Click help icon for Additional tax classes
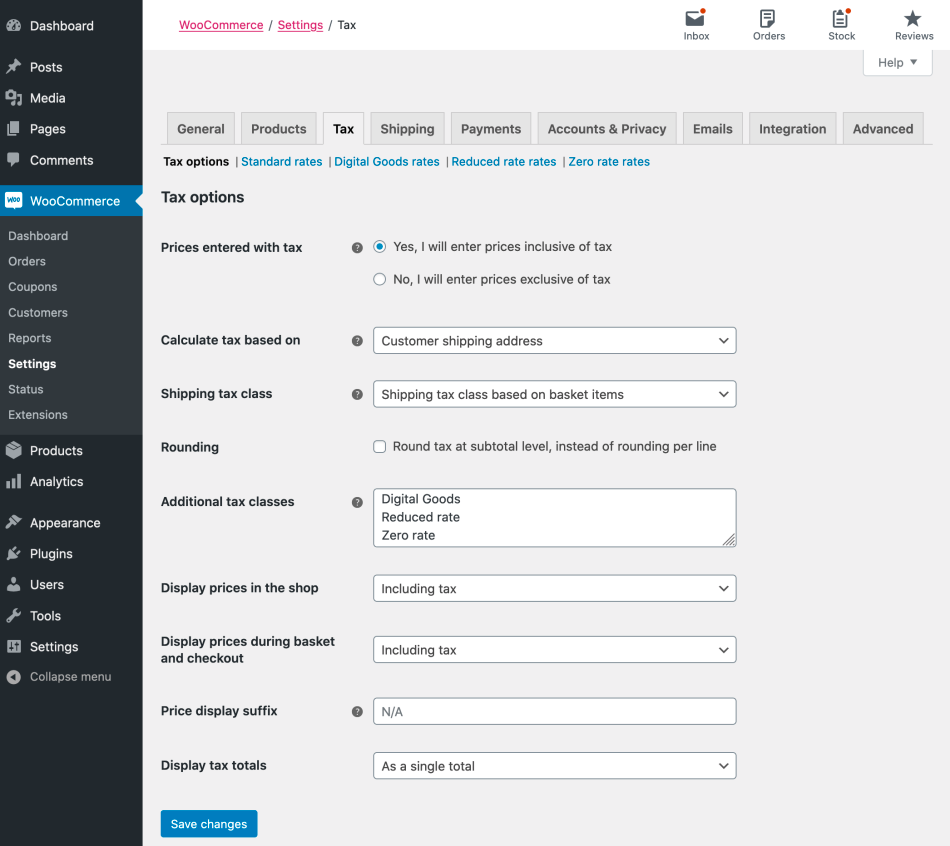This screenshot has height=846, width=950. pos(357,502)
